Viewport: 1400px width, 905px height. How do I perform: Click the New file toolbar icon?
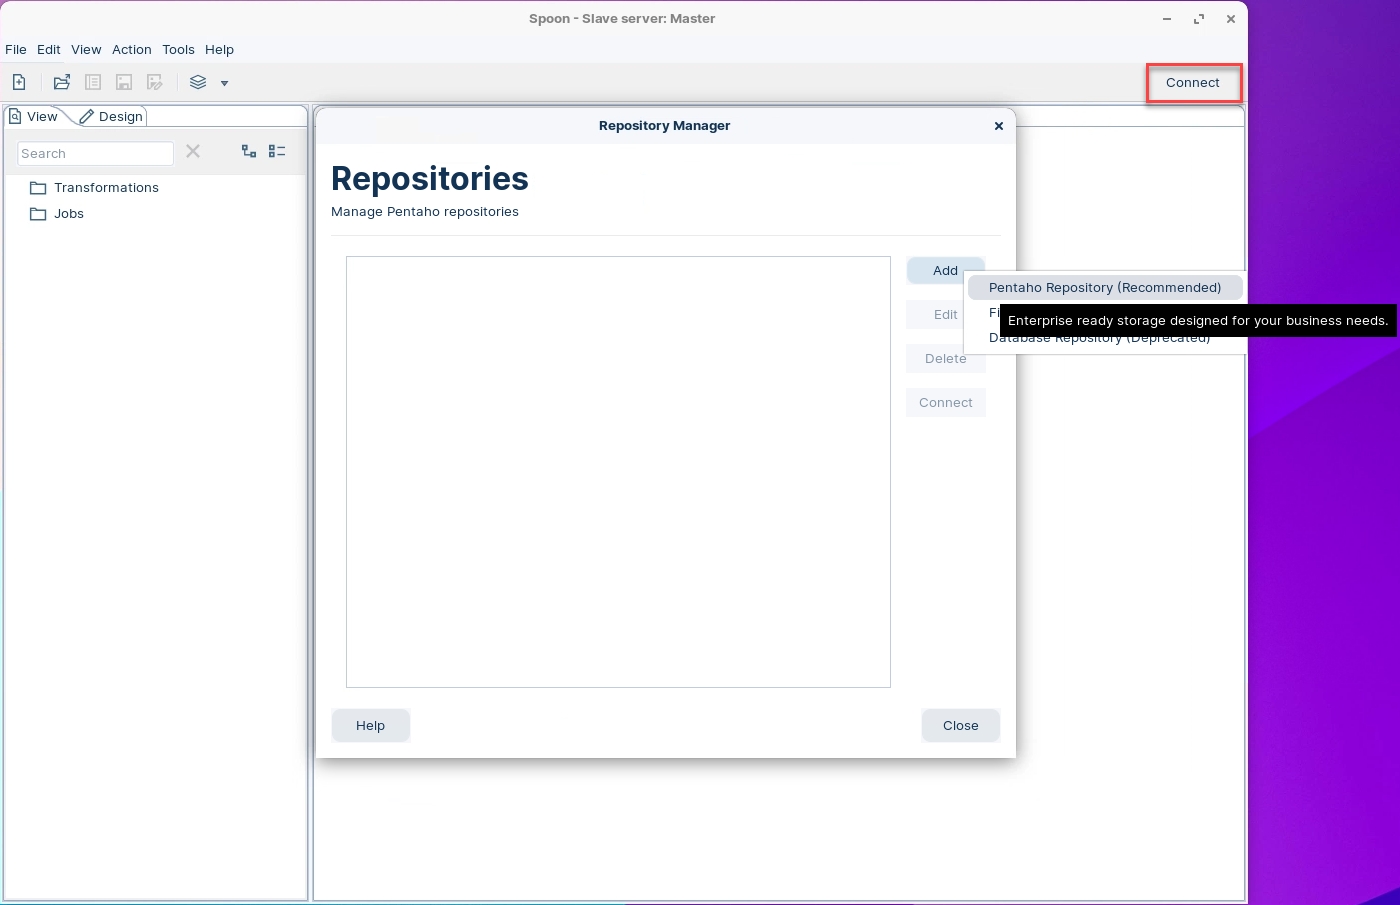click(x=19, y=82)
